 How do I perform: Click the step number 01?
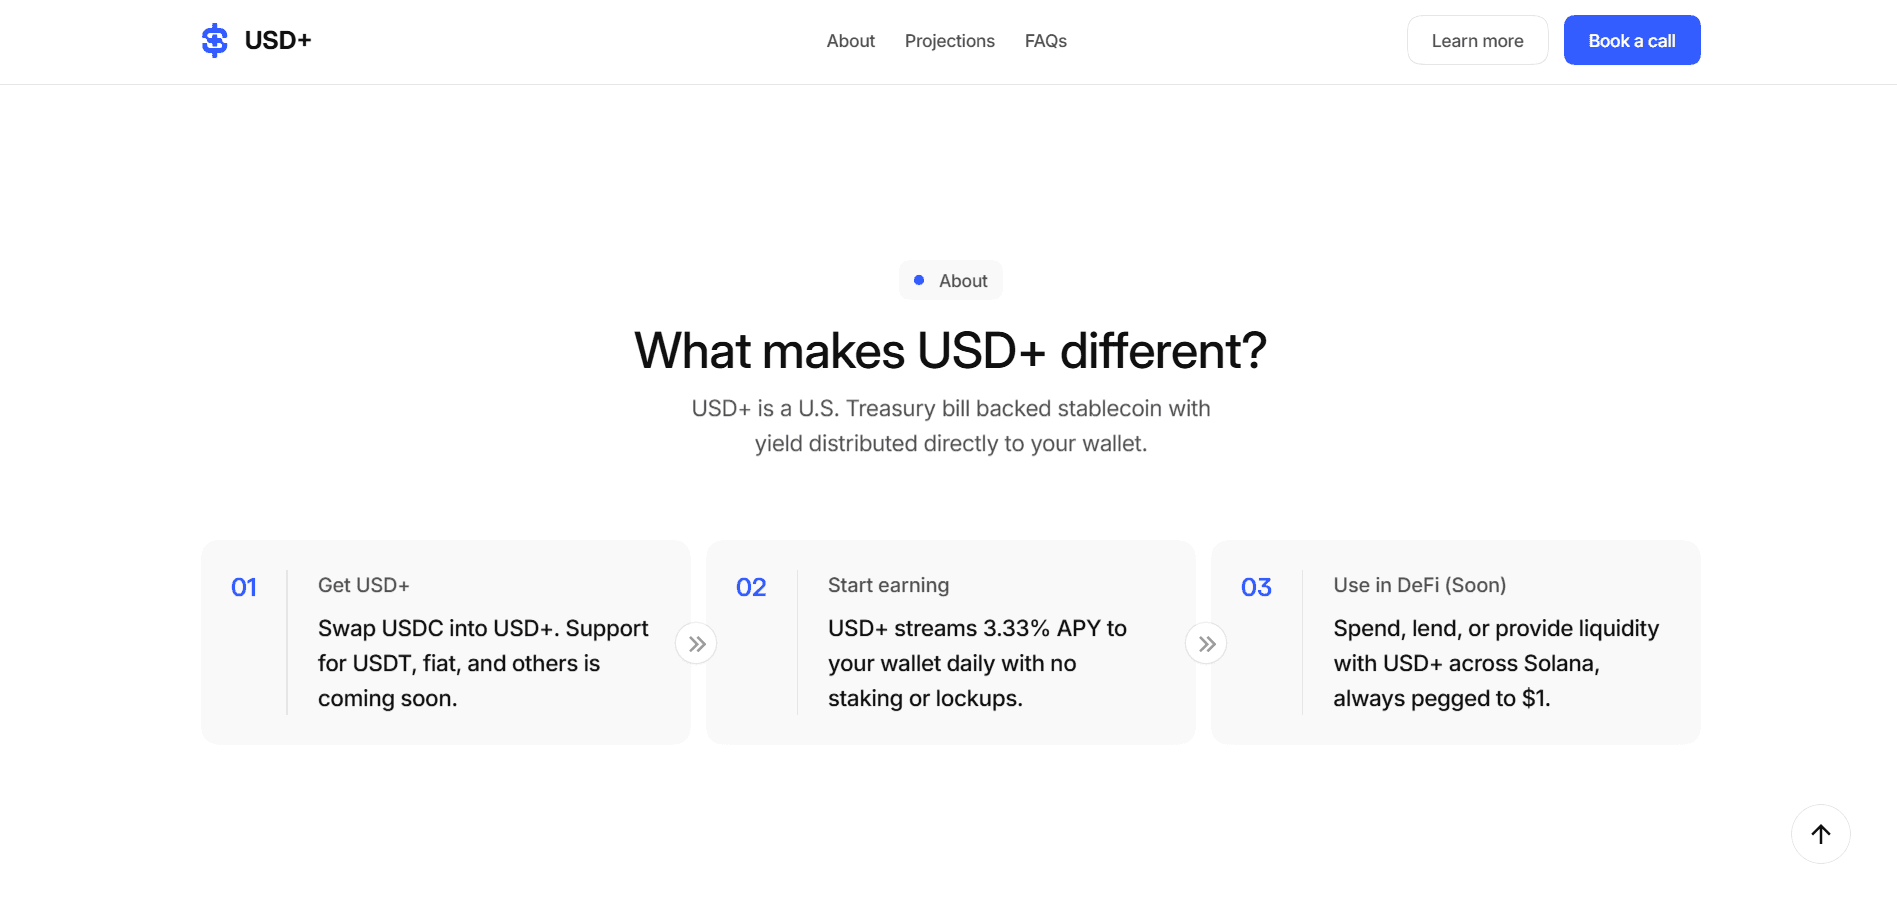pyautogui.click(x=244, y=587)
